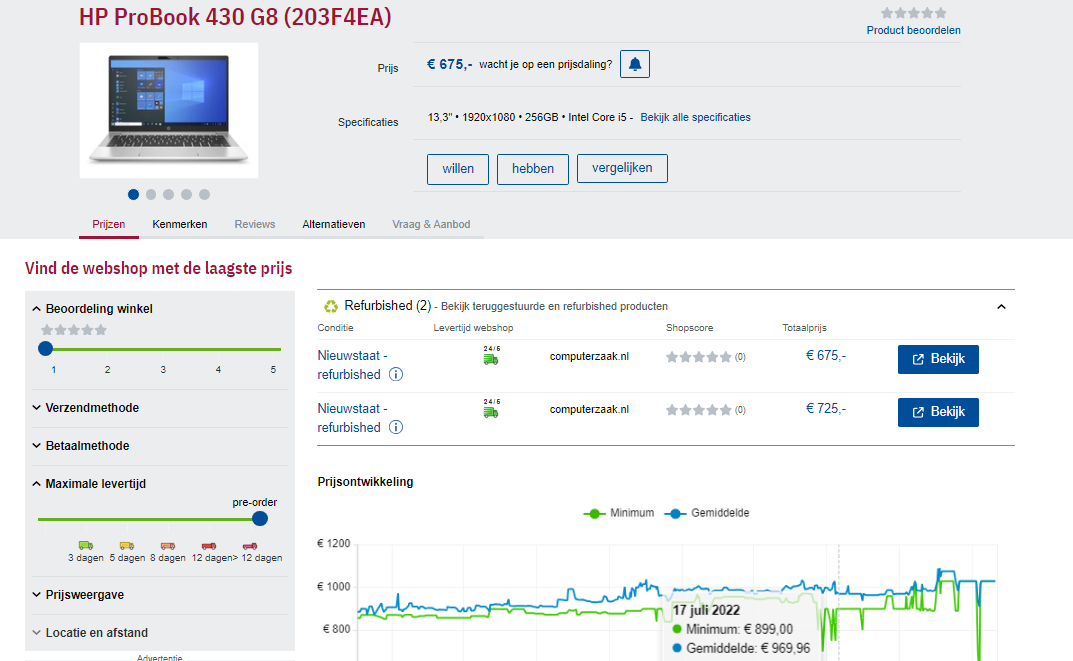Click the Totaalprijs column header

click(805, 328)
